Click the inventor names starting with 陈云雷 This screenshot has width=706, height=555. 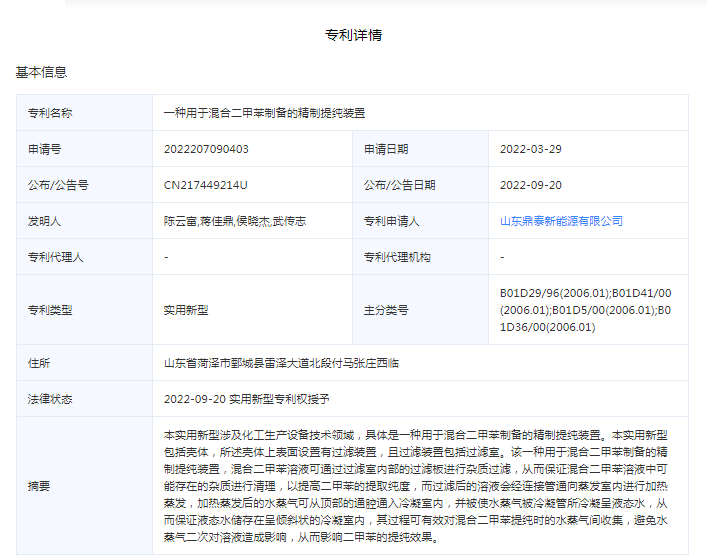point(234,221)
